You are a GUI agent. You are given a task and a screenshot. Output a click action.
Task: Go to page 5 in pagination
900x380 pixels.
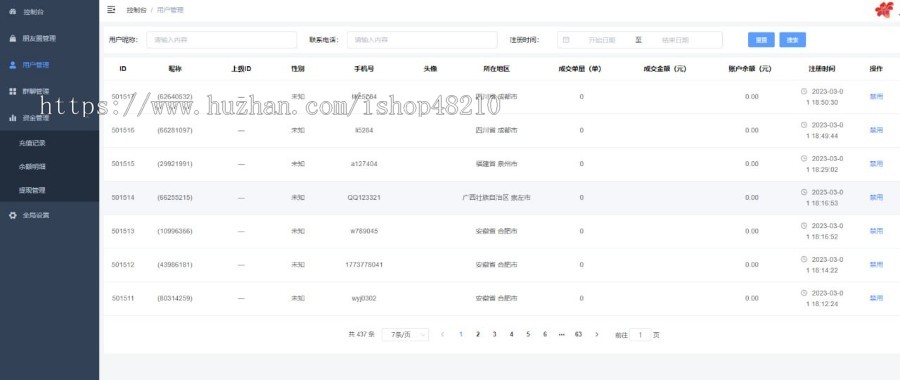(528, 334)
